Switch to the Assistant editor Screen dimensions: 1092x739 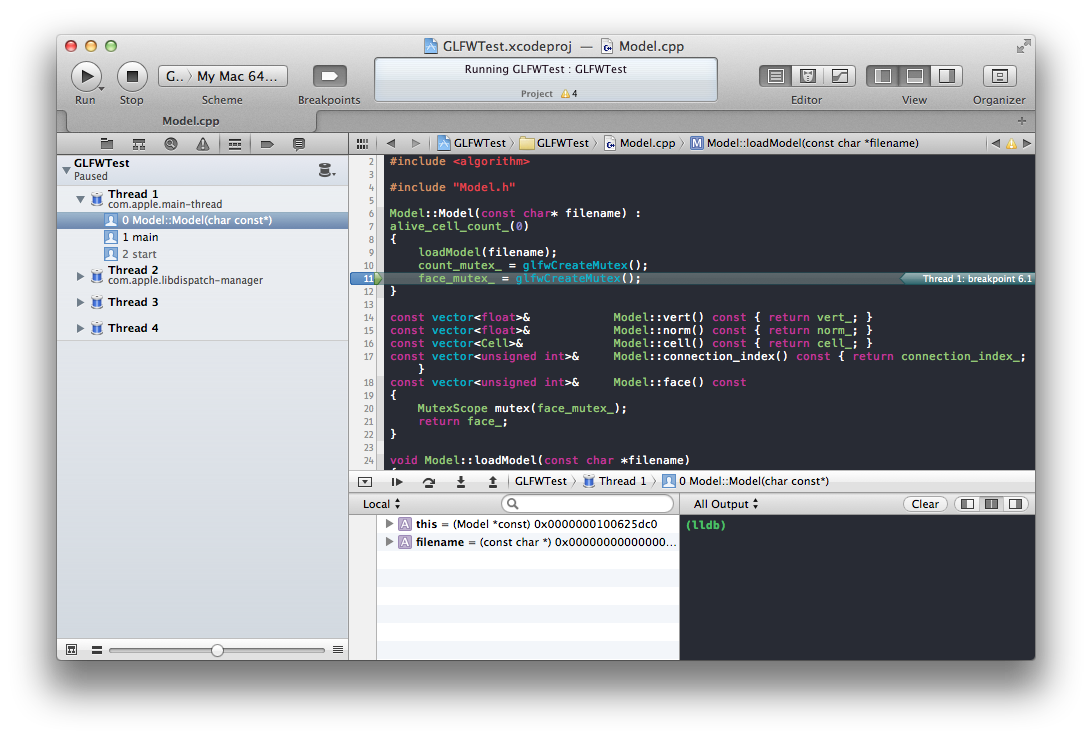[x=807, y=76]
